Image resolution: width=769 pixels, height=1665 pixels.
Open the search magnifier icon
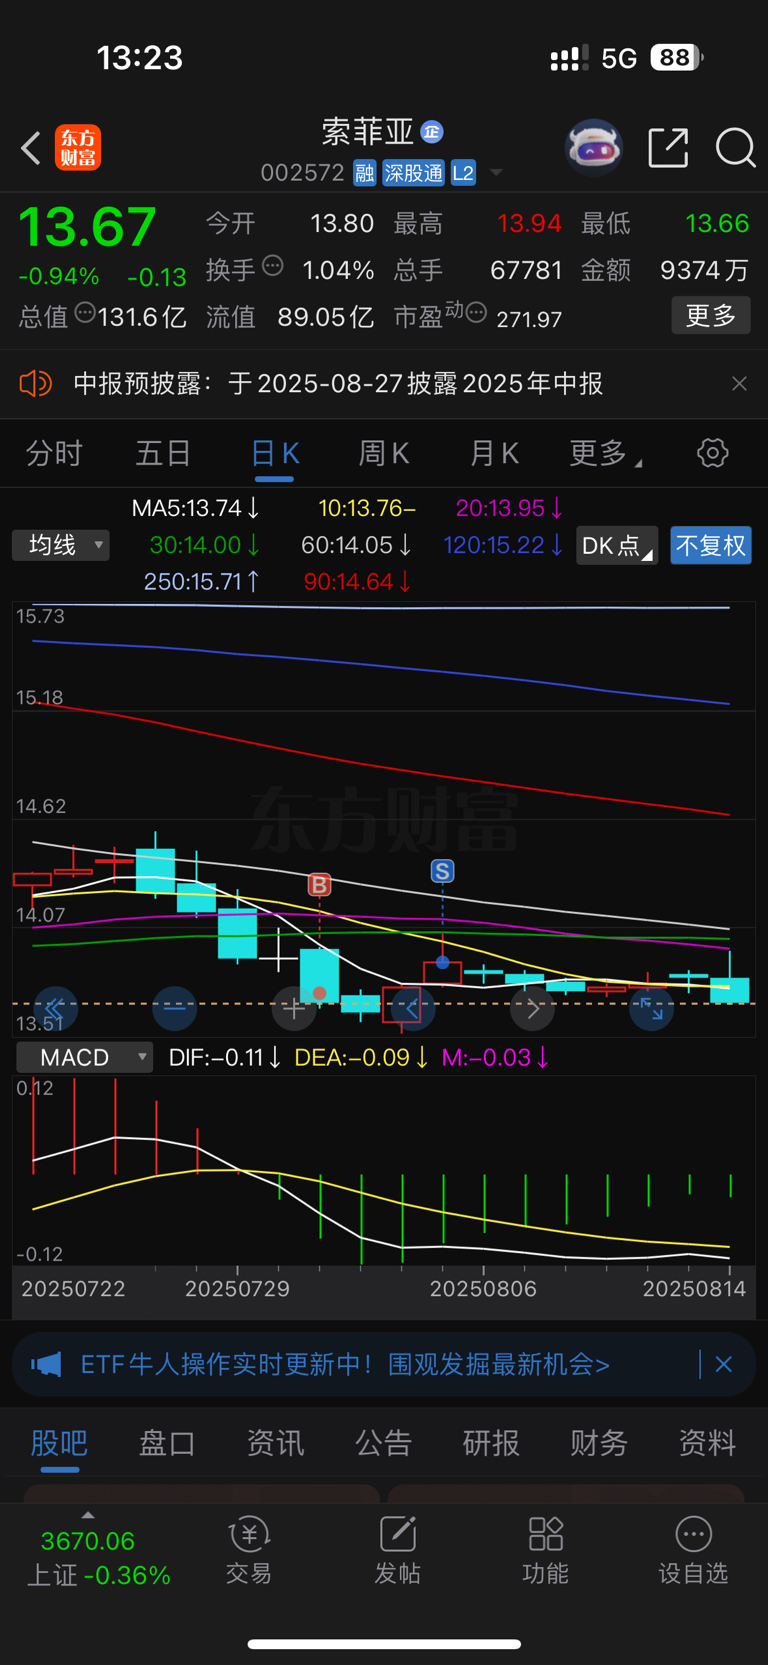click(735, 148)
